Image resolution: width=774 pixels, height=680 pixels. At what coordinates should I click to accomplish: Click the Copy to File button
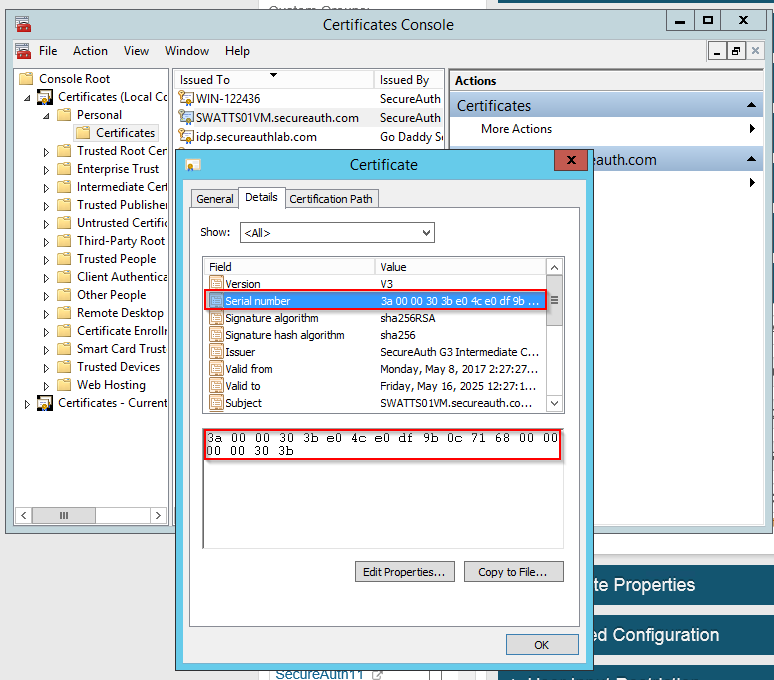tap(513, 571)
